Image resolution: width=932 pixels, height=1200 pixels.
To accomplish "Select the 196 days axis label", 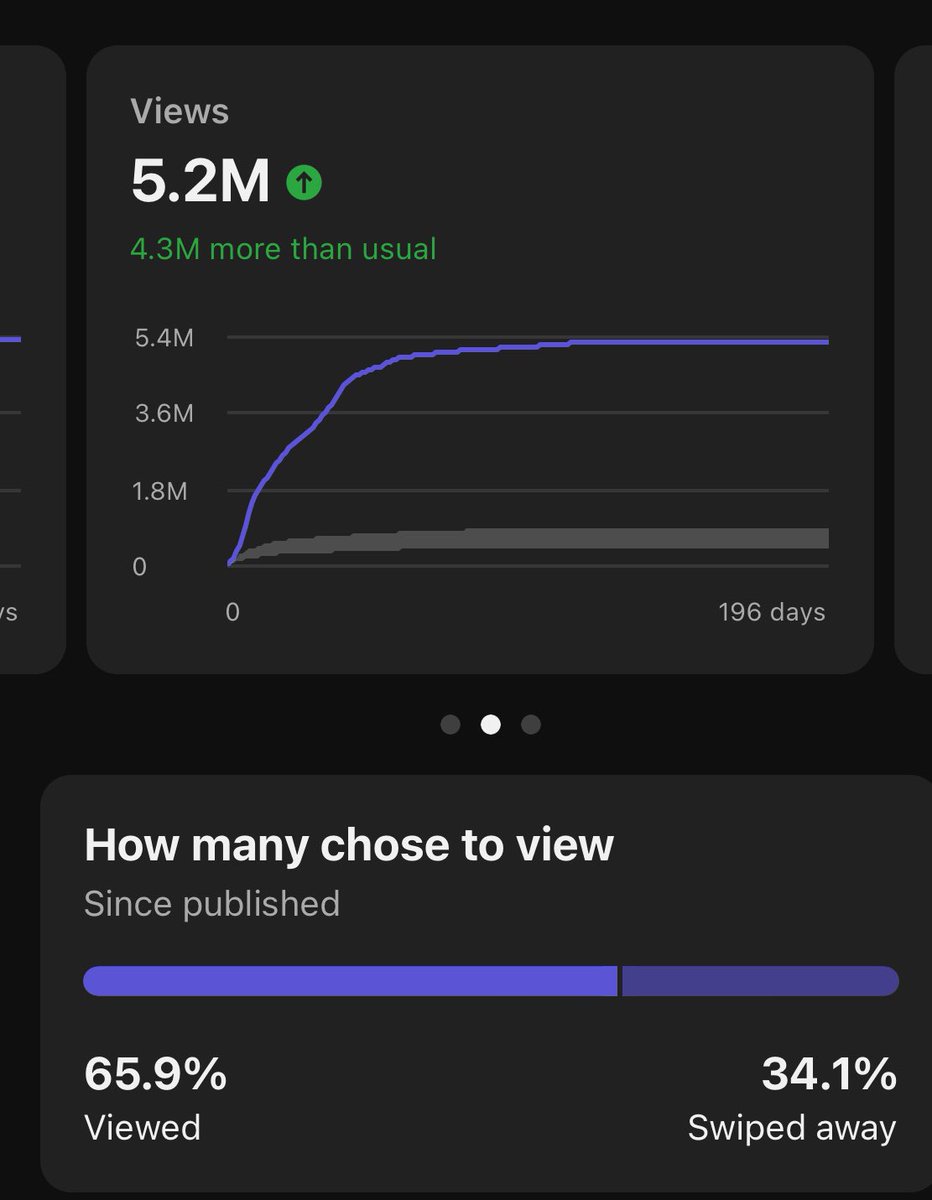I will [772, 611].
